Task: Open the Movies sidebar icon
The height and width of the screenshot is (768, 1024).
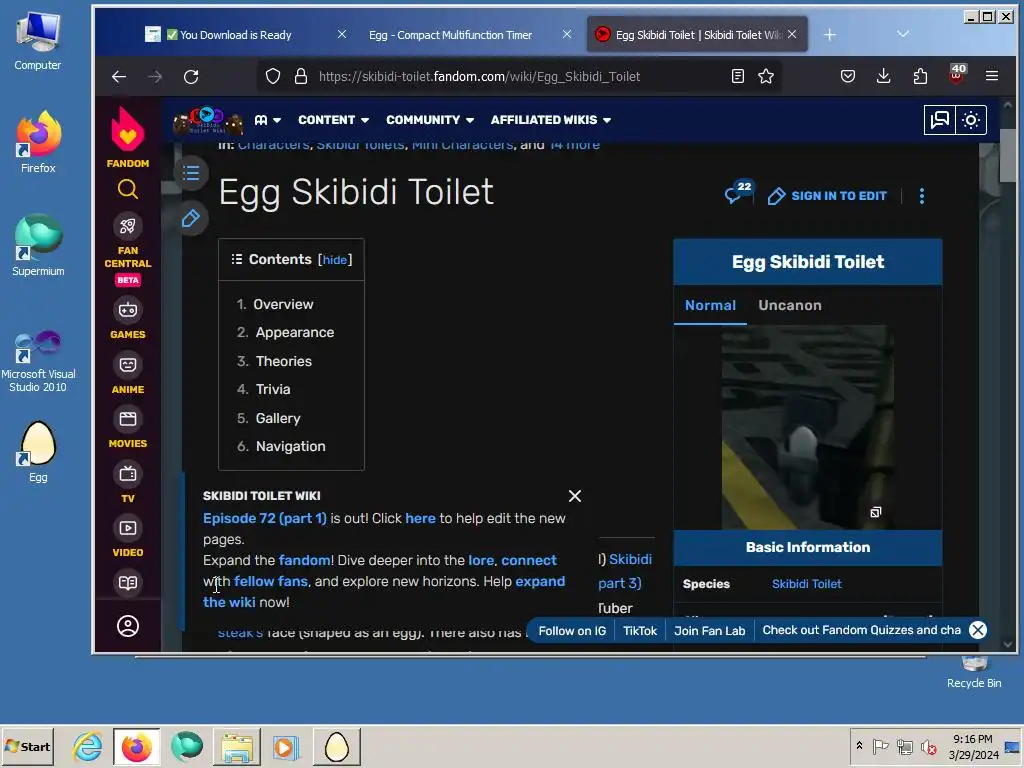Action: (128, 419)
